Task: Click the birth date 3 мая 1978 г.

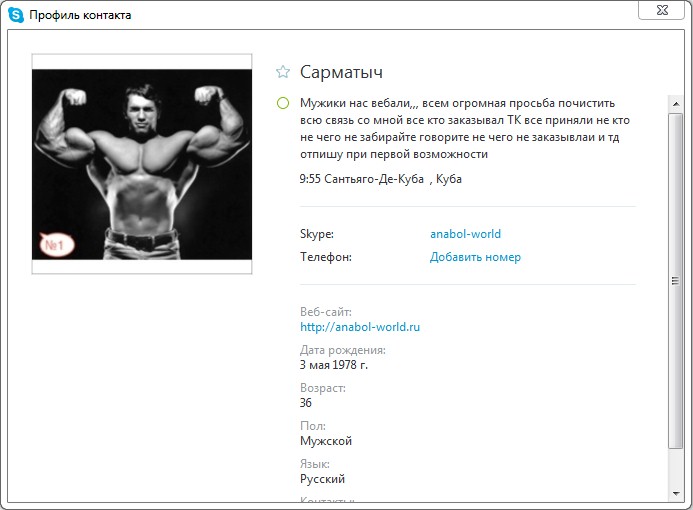Action: click(334, 365)
